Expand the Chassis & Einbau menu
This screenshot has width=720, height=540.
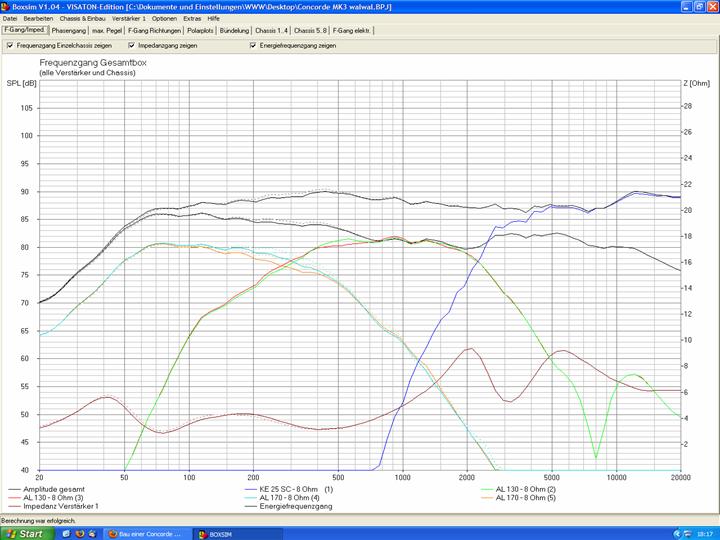[x=82, y=18]
